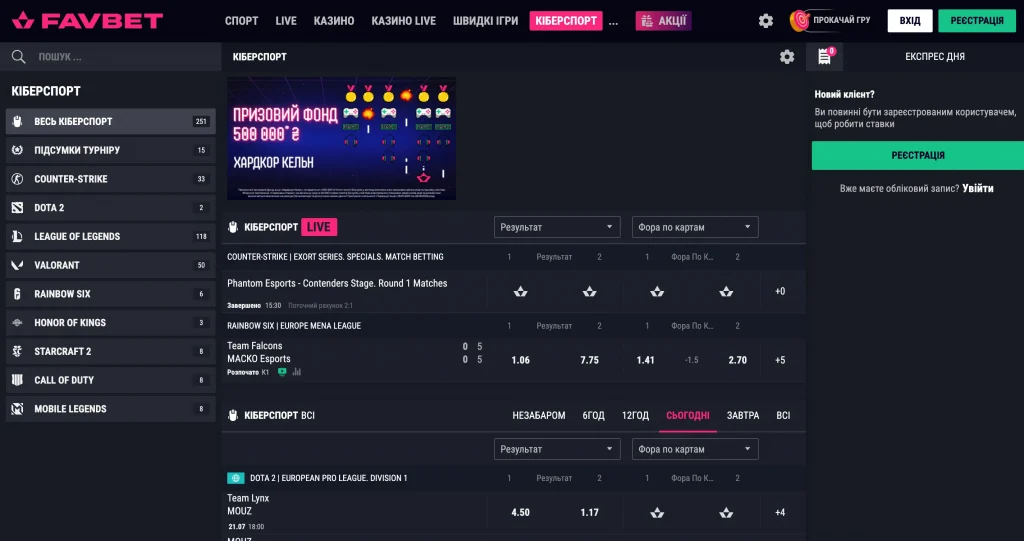Open the Швидкі ігри menu
This screenshot has width=1024, height=541.
click(x=486, y=21)
